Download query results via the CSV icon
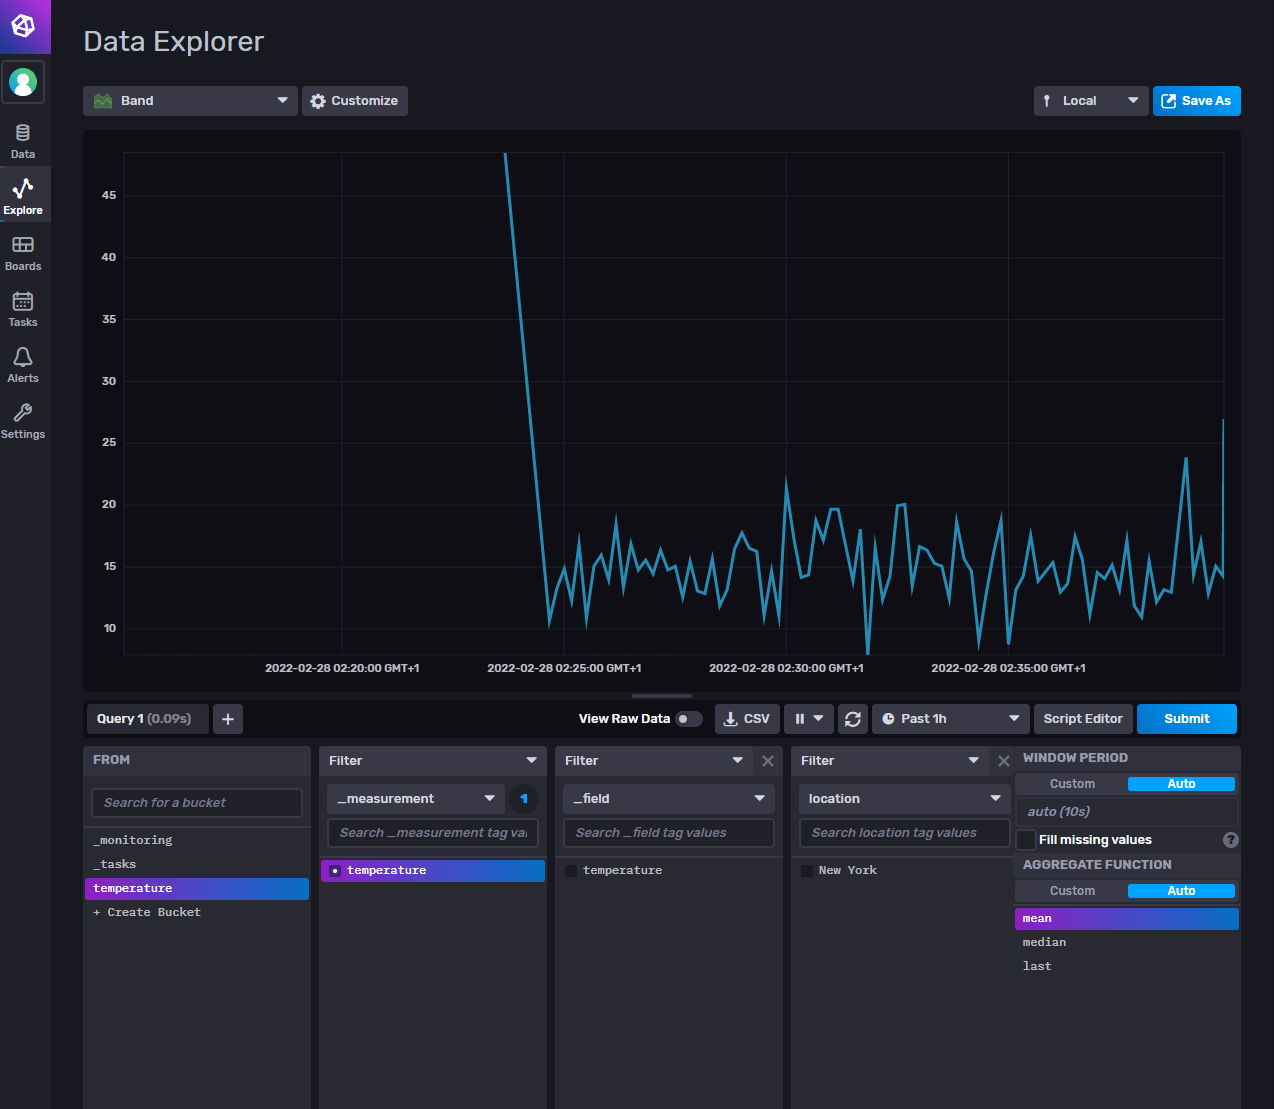The height and width of the screenshot is (1109, 1274). 746,718
